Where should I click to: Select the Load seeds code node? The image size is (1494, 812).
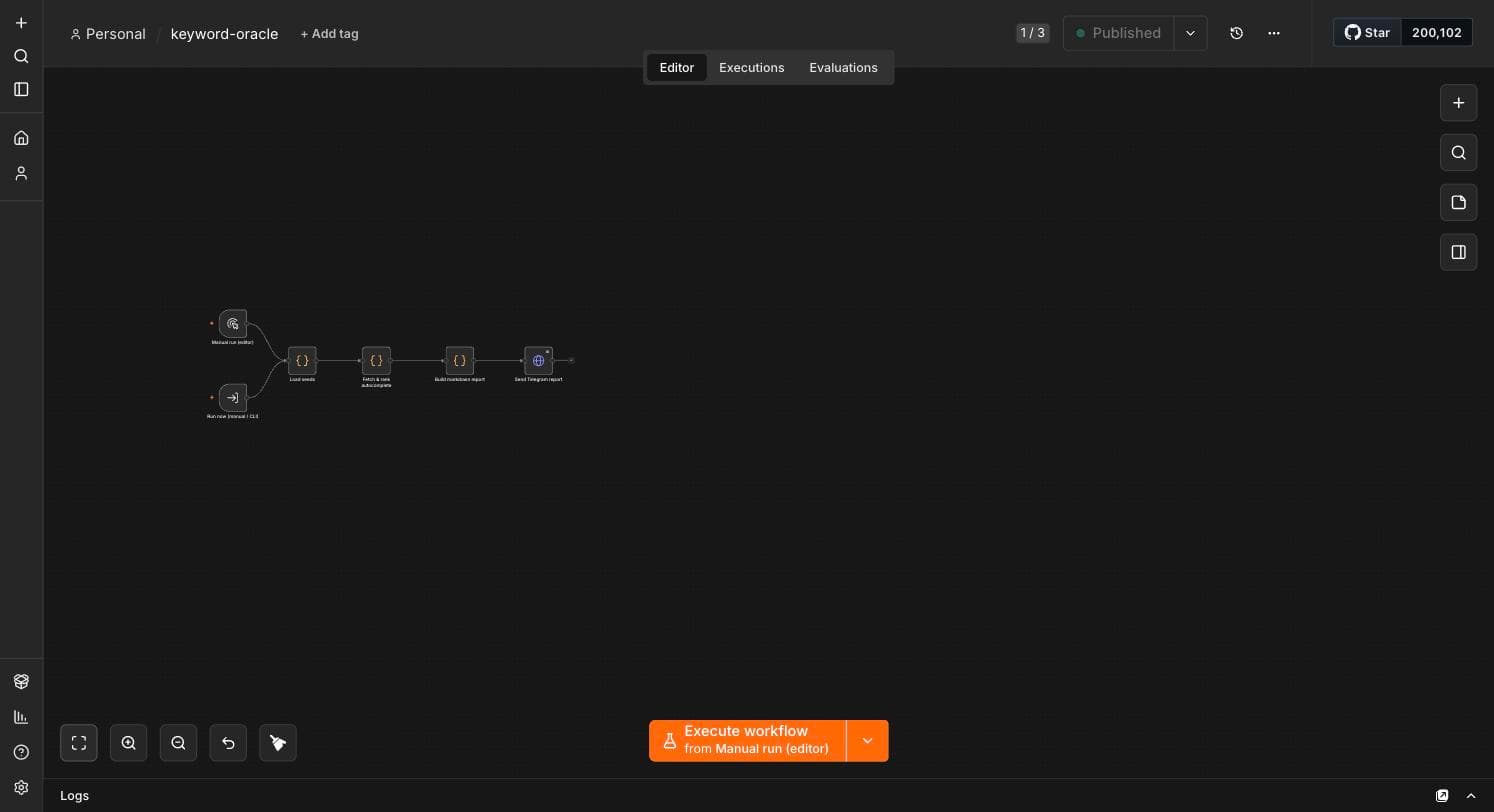click(302, 361)
